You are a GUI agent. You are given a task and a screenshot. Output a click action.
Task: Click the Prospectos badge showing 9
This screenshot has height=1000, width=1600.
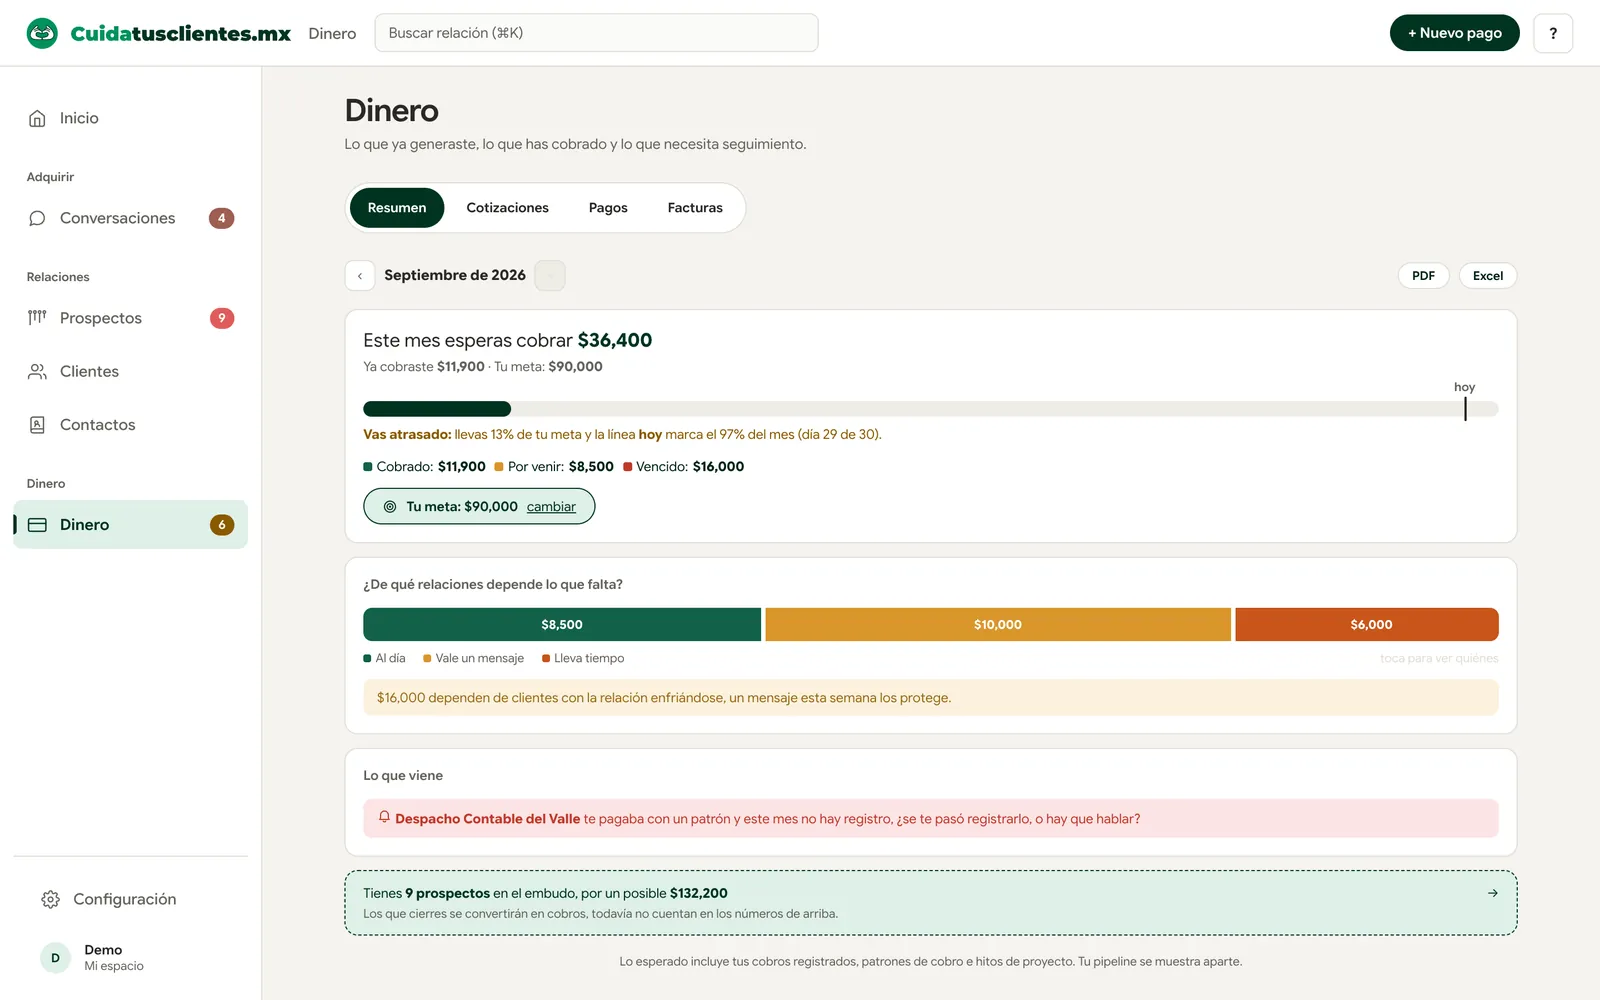pos(222,318)
